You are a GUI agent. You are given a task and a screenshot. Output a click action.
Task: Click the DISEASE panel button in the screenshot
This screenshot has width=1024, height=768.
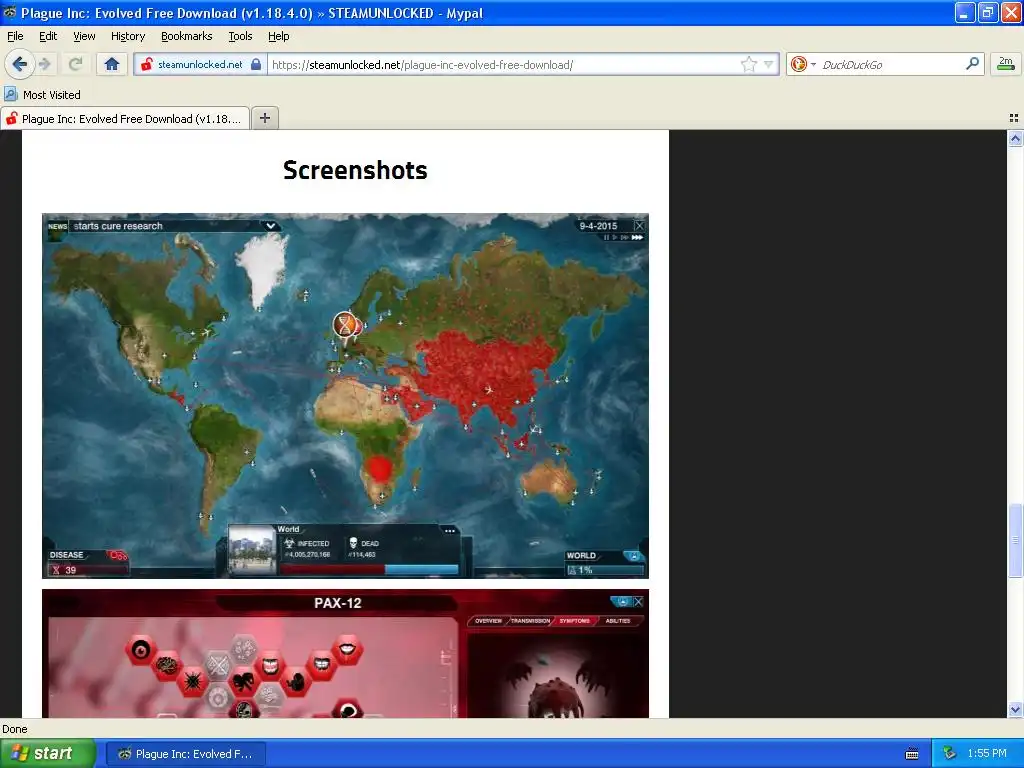click(88, 563)
